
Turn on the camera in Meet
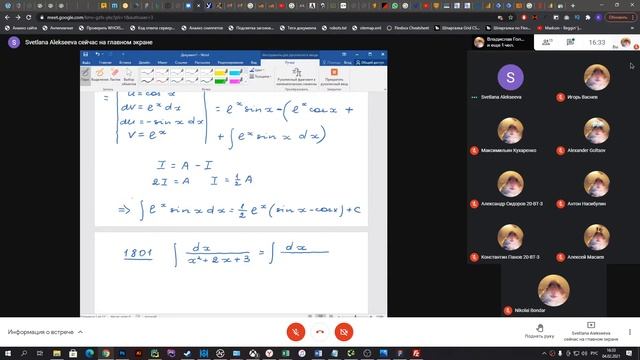tap(344, 332)
